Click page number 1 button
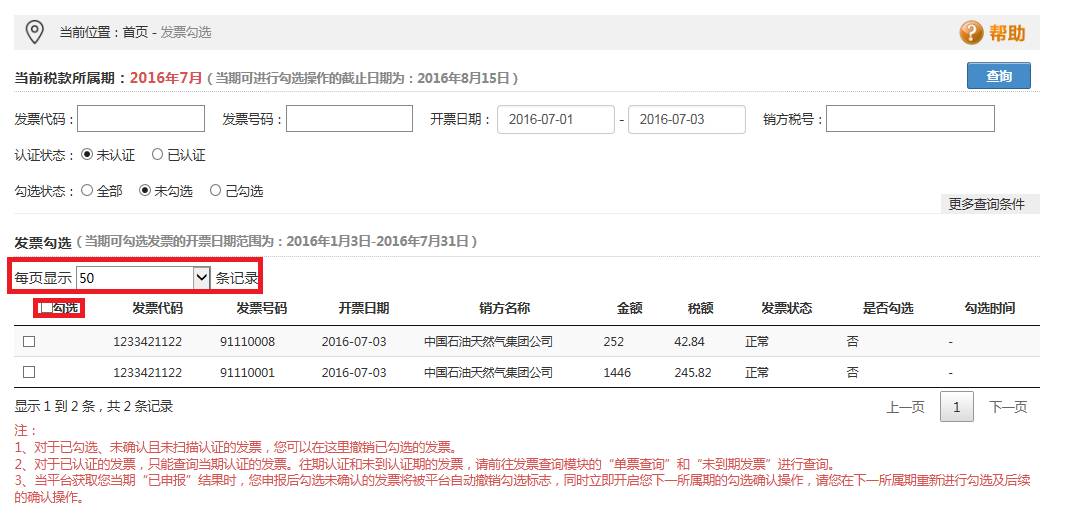Viewport: 1065px width, 513px height. [956, 407]
